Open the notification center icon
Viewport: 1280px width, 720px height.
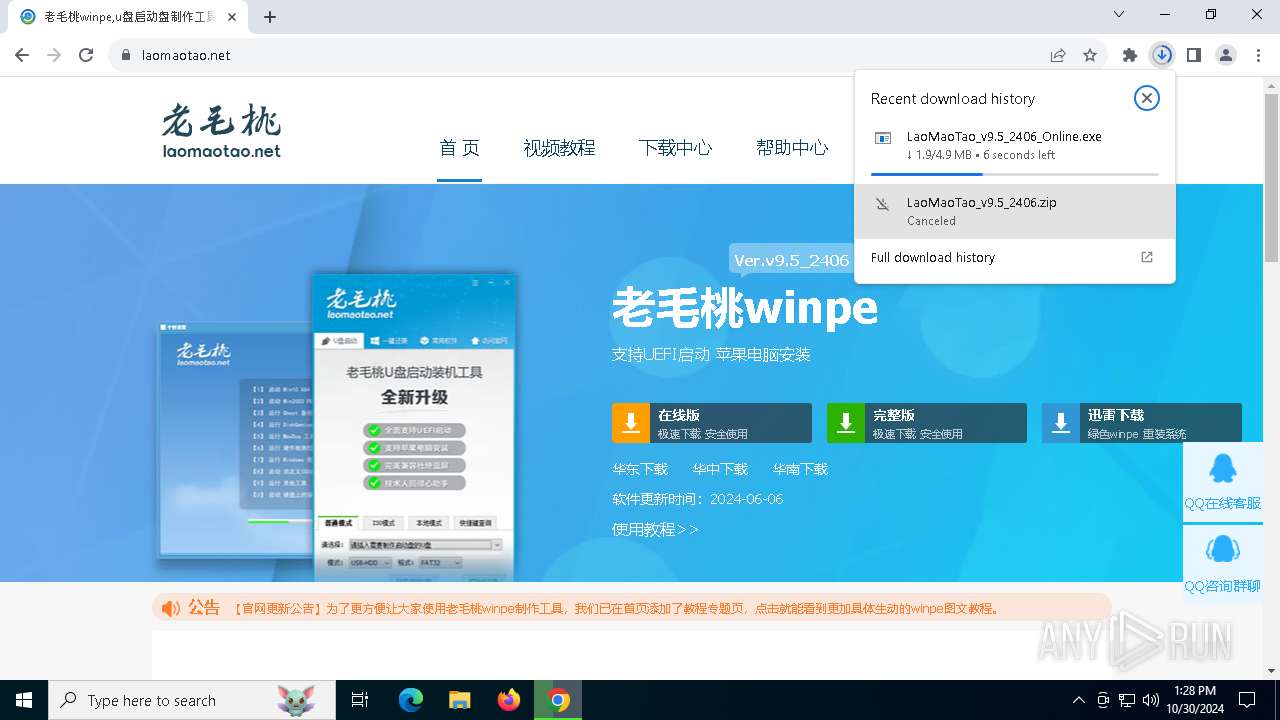(1247, 700)
